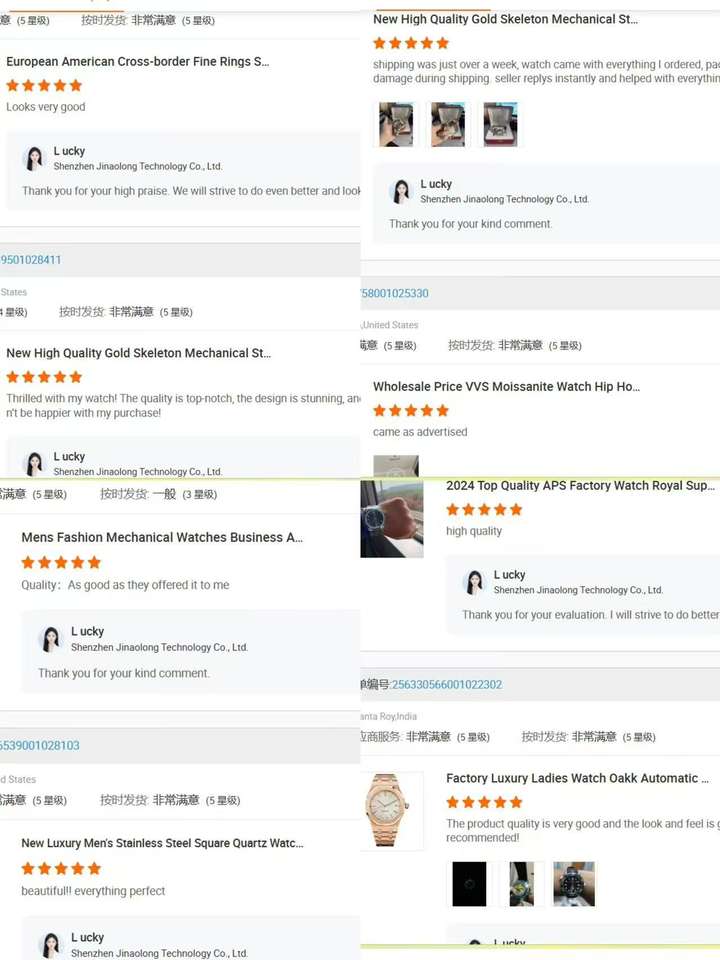This screenshot has height=960, width=720.
Task: Click Lucky avatar under APS Factory Watch review
Action: 474,582
